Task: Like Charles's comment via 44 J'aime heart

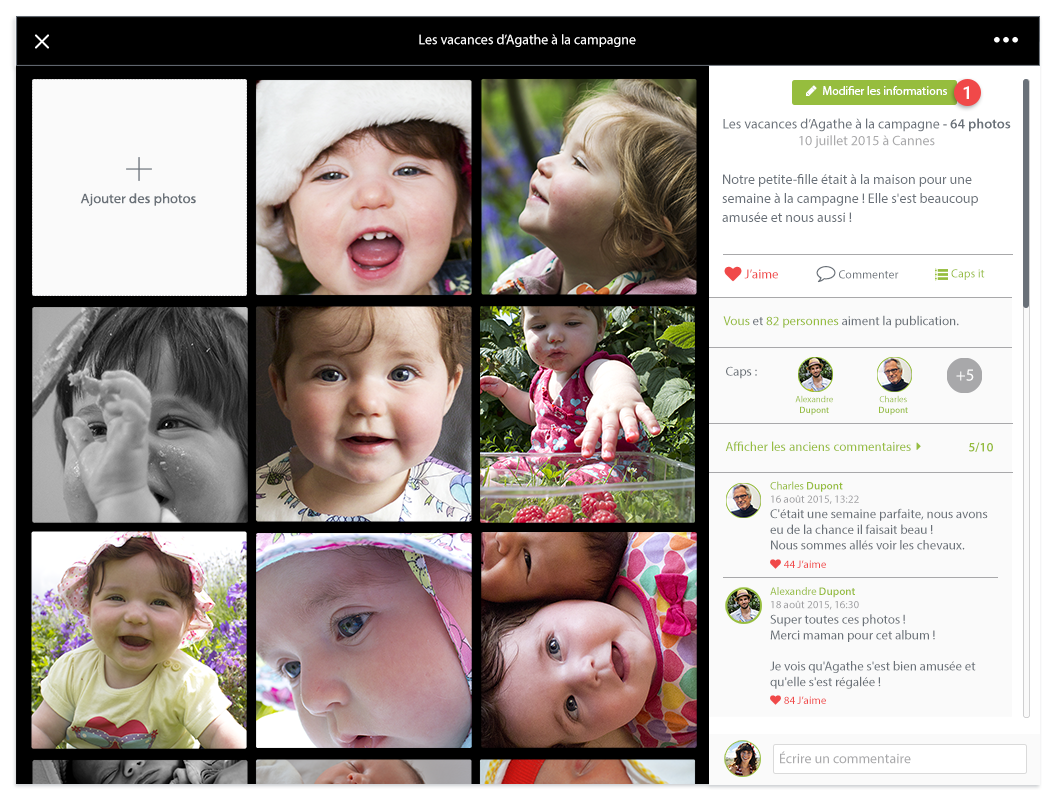Action: click(775, 564)
